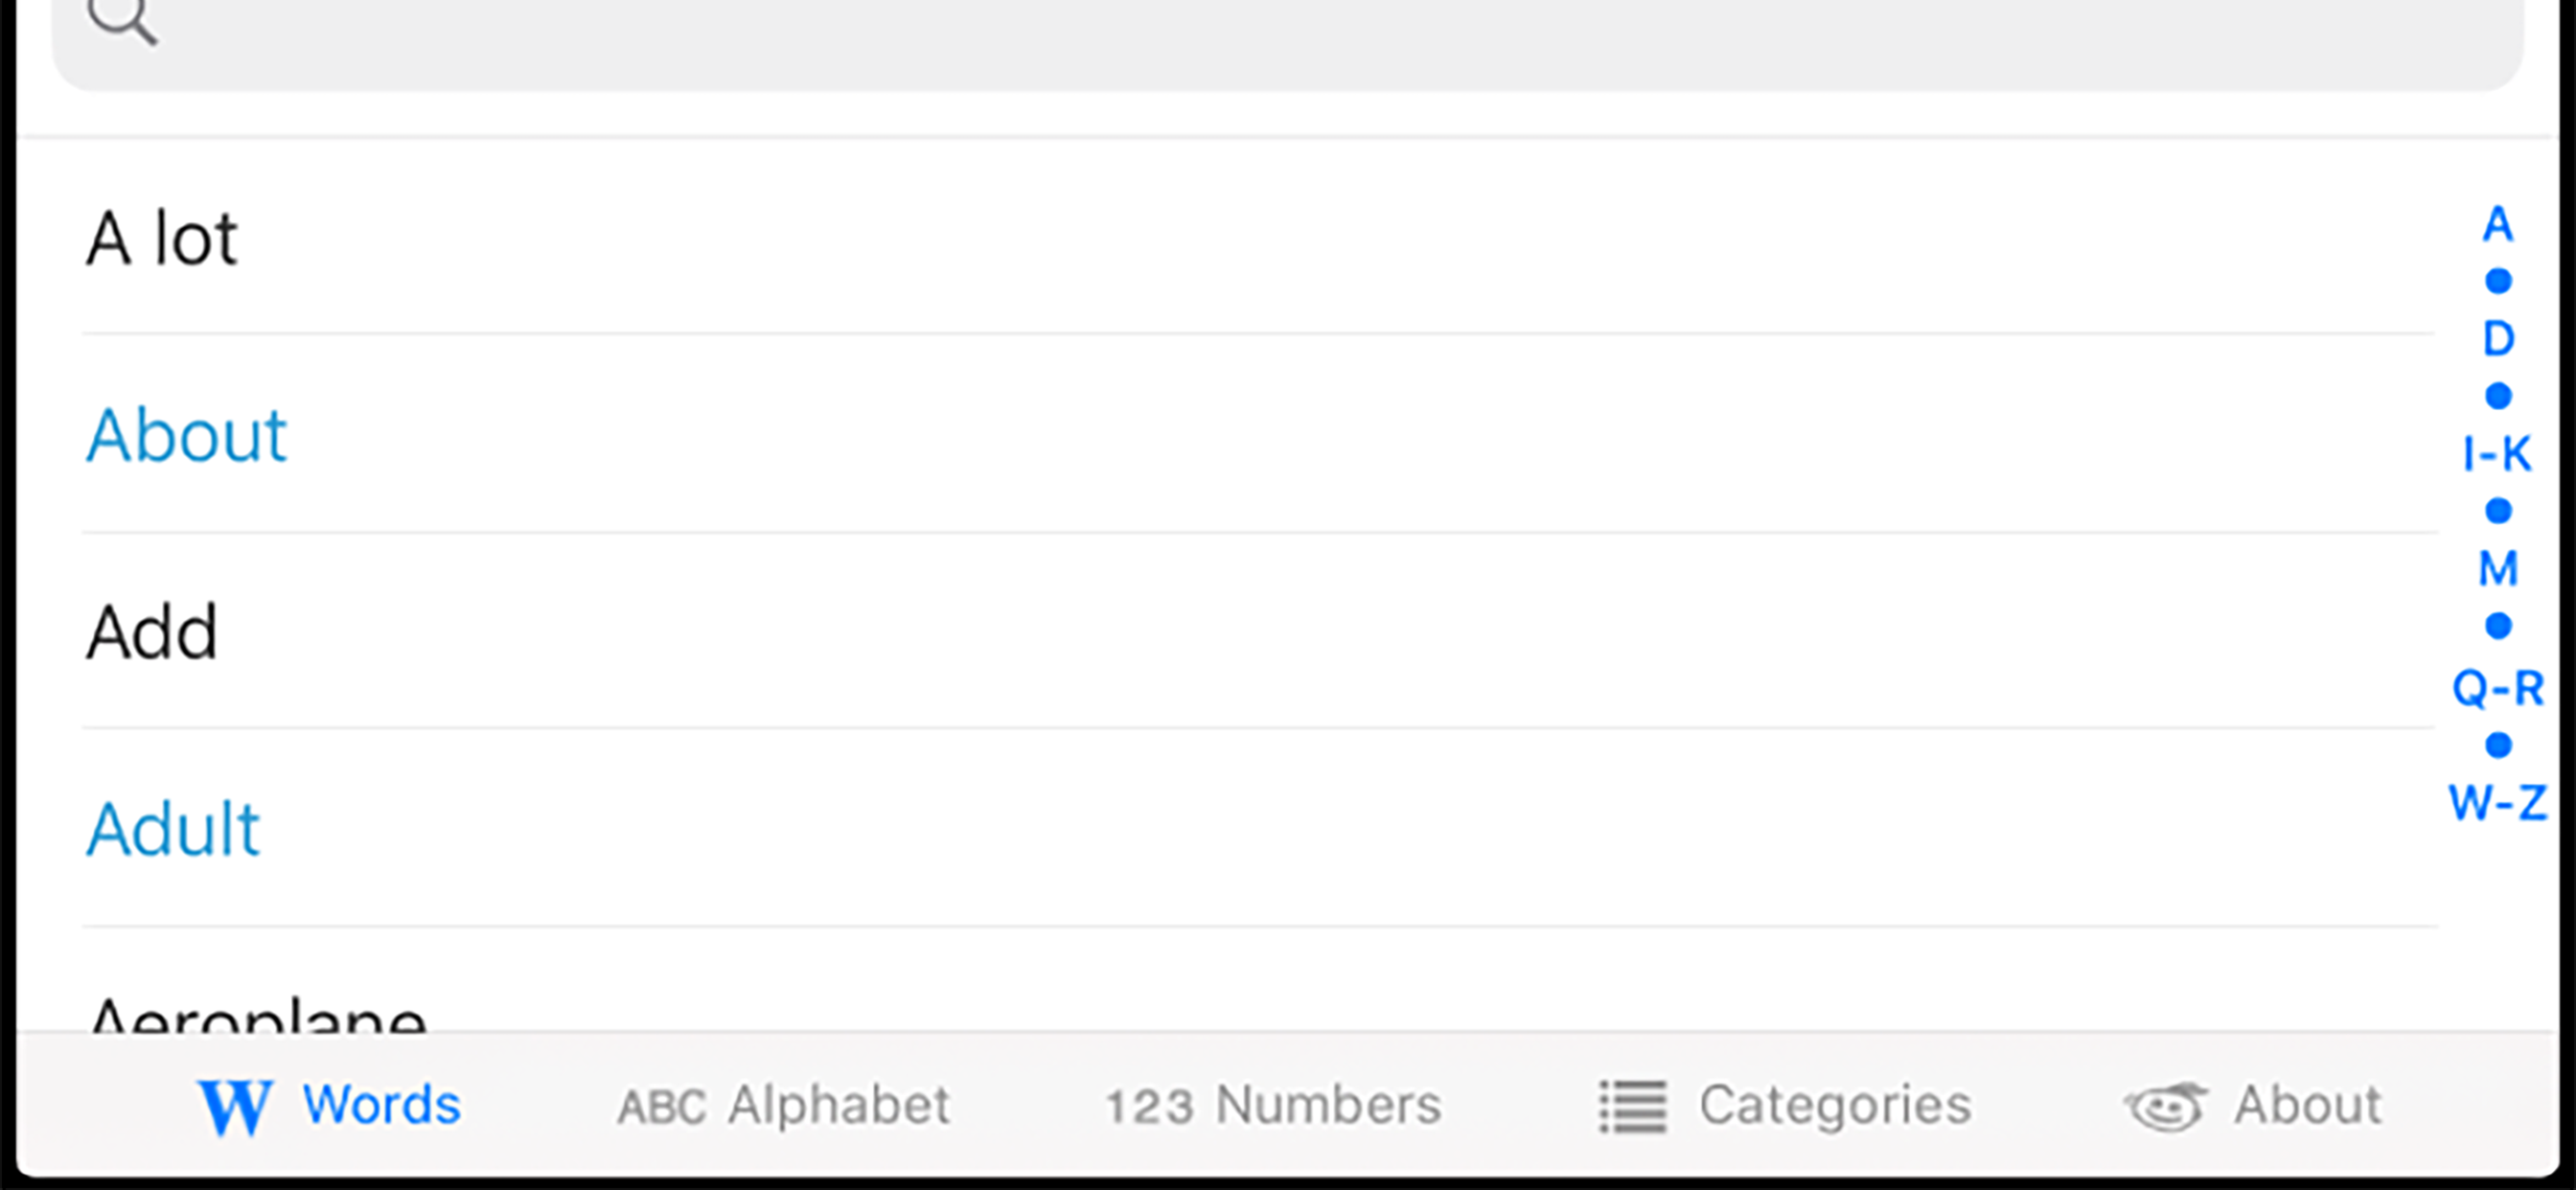Open the word entry About

point(187,432)
